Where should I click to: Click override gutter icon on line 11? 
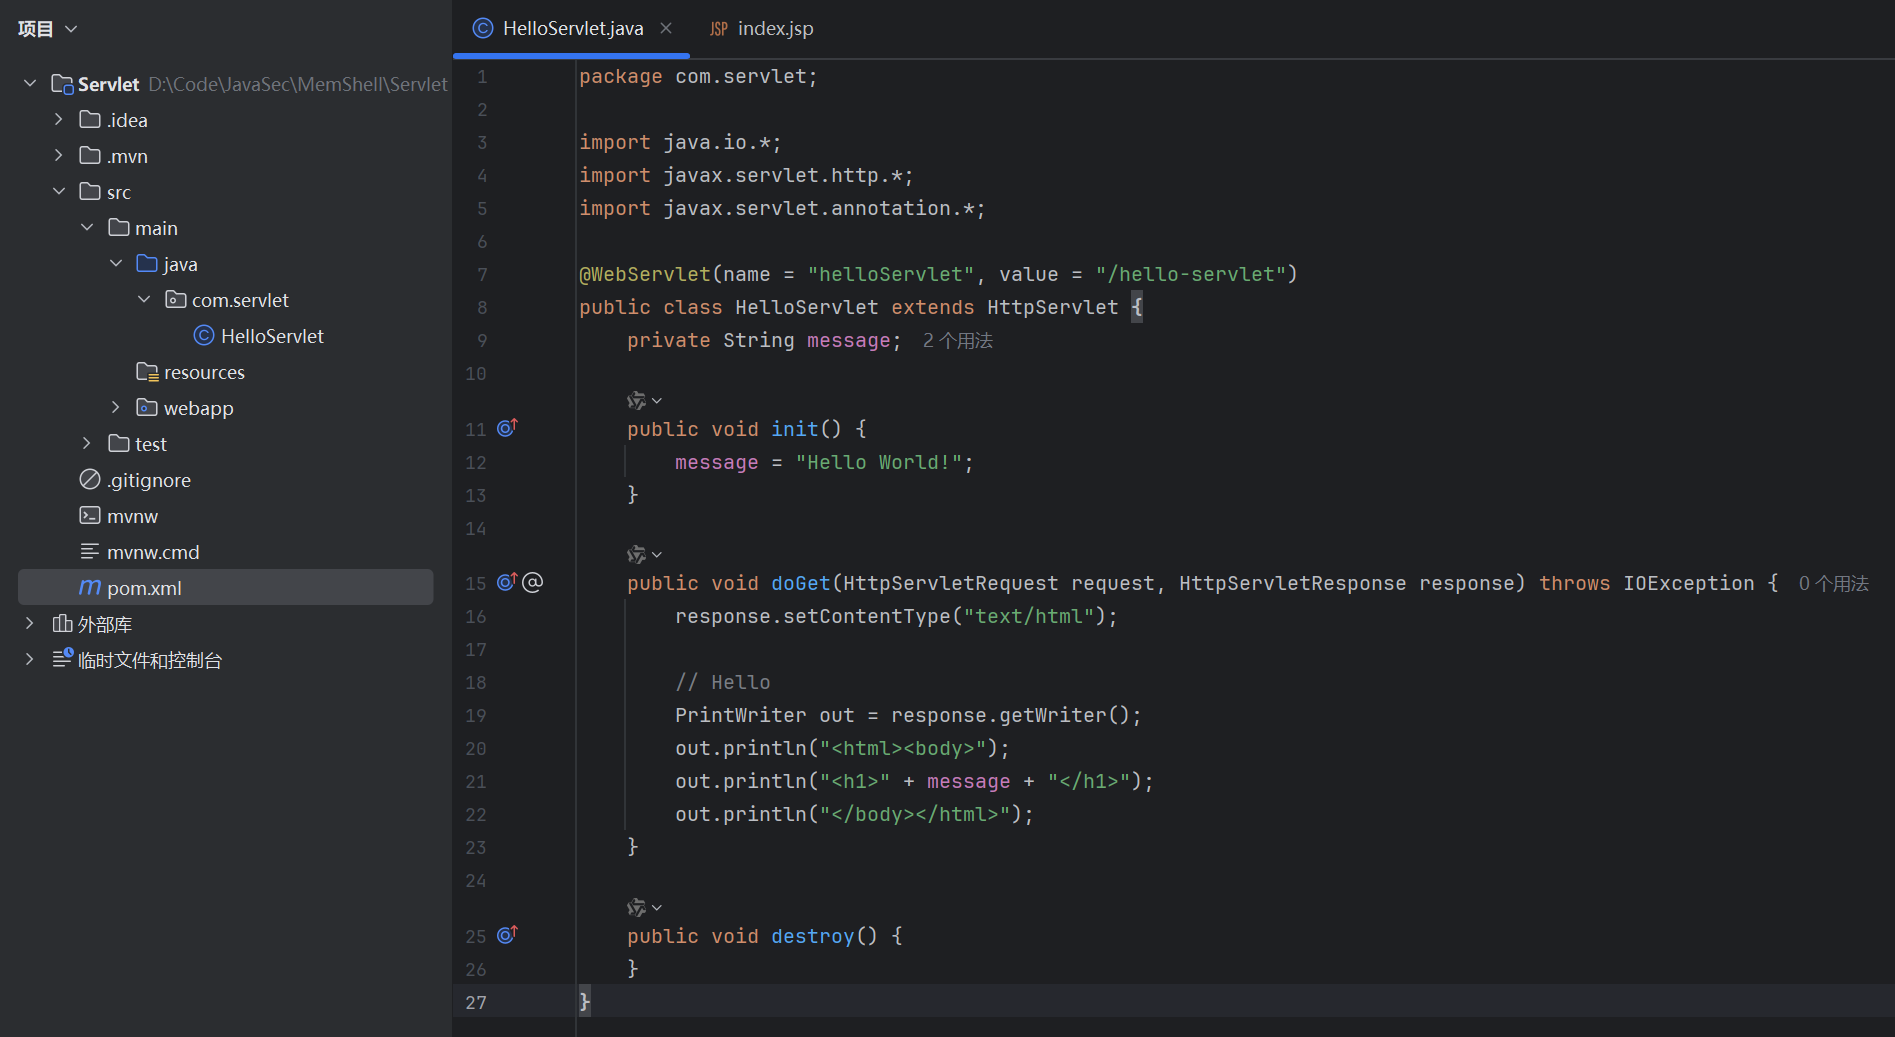click(x=507, y=428)
